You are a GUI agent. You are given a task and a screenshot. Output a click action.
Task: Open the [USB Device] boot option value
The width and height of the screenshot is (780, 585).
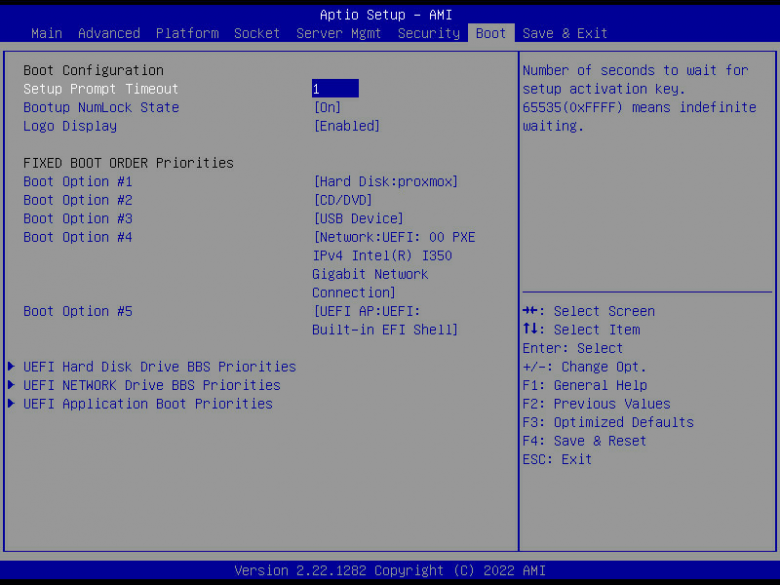tap(358, 218)
